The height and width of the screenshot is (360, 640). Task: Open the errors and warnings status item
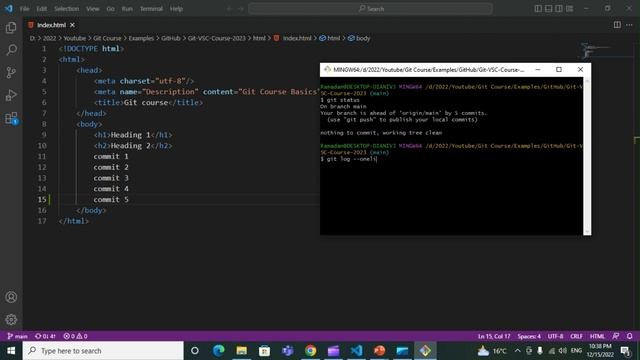(76, 336)
